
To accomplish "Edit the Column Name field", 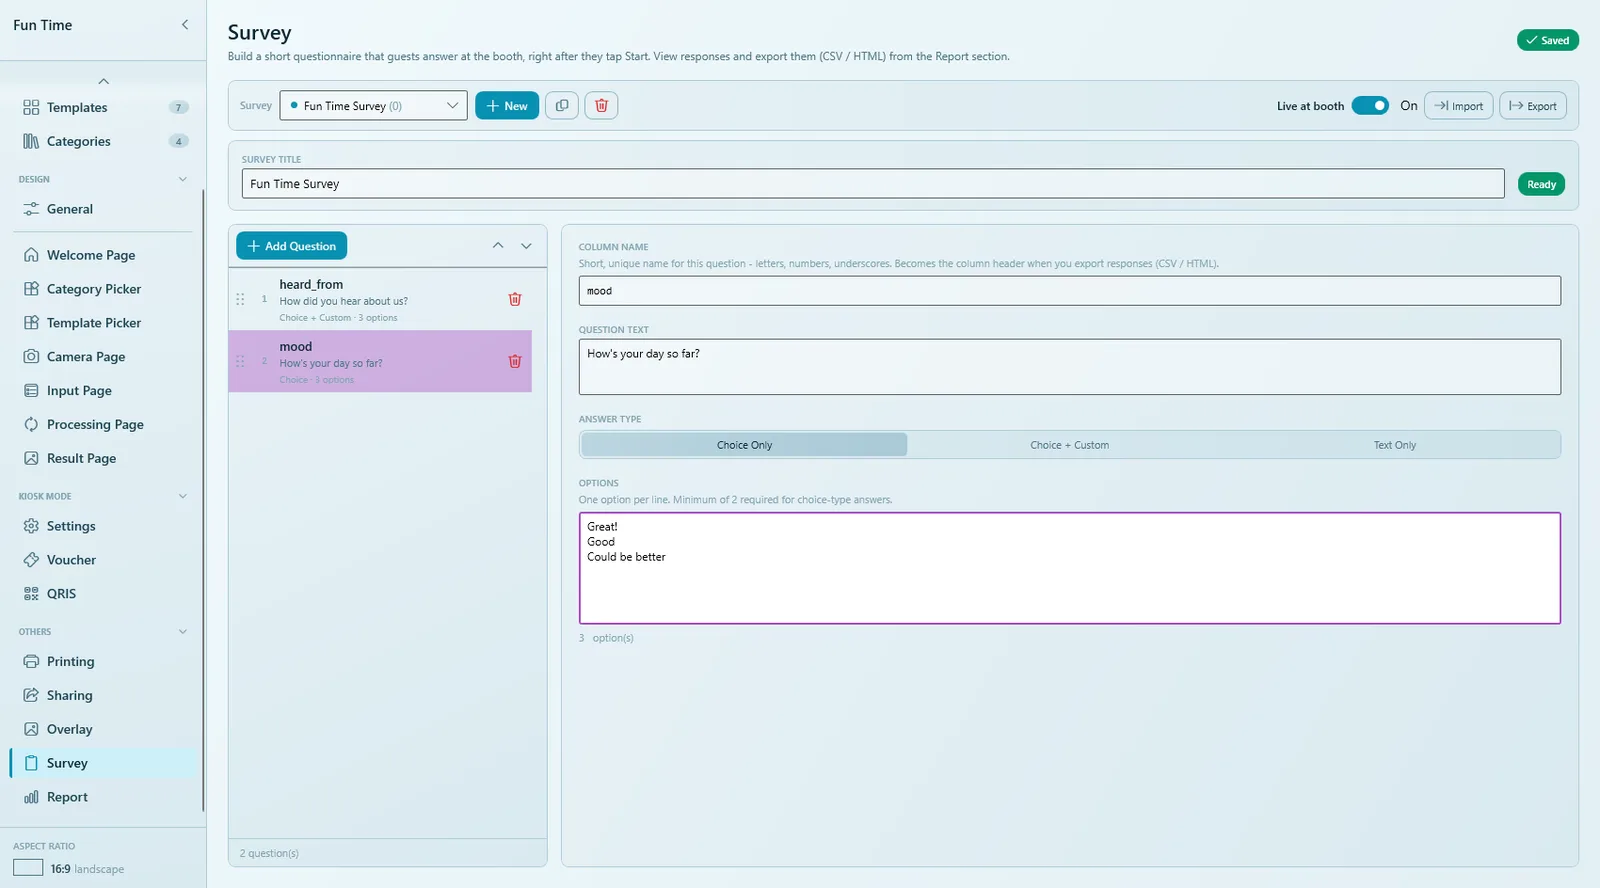I will (1069, 291).
